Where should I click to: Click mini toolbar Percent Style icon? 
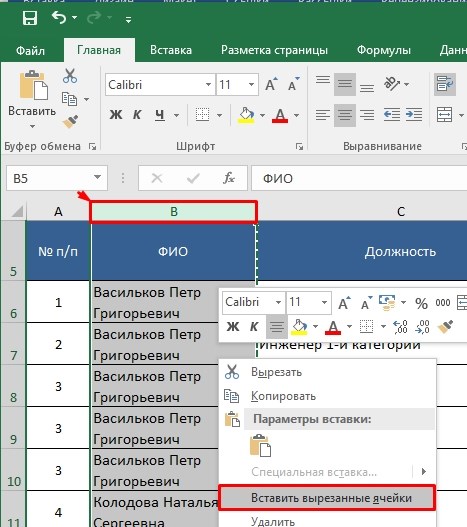(x=422, y=303)
